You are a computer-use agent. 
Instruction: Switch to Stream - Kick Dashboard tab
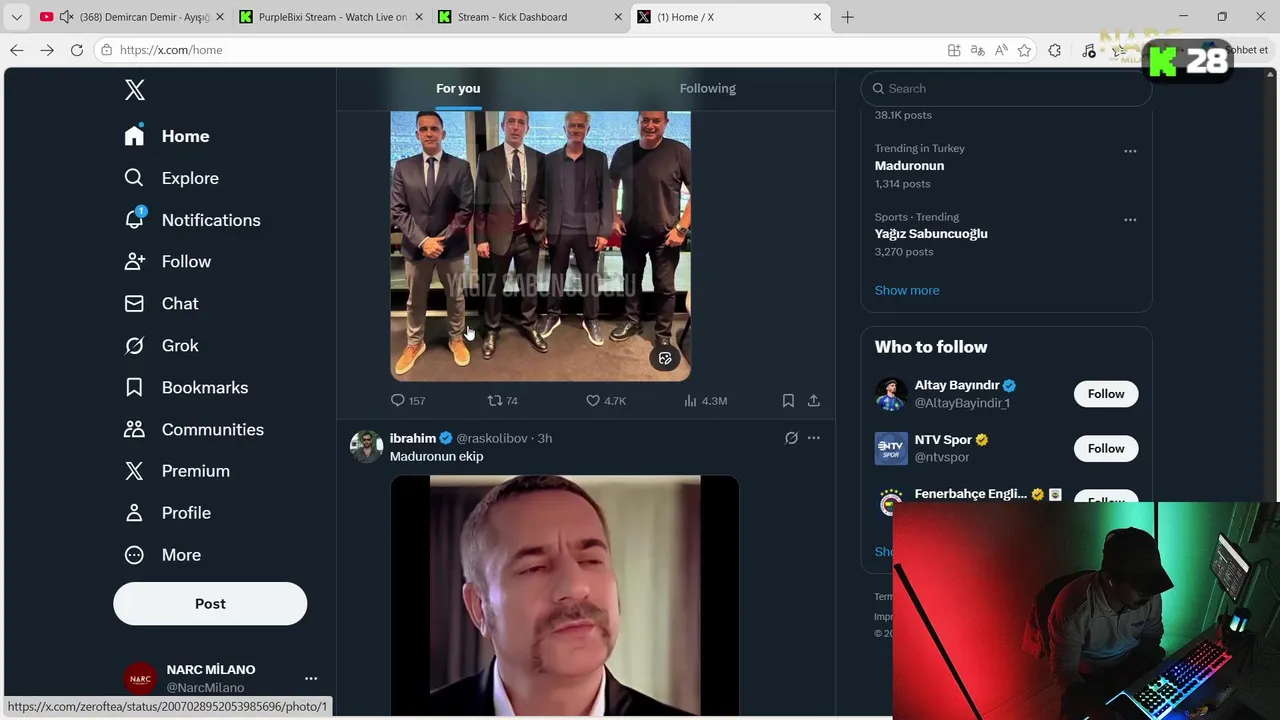[x=531, y=17]
